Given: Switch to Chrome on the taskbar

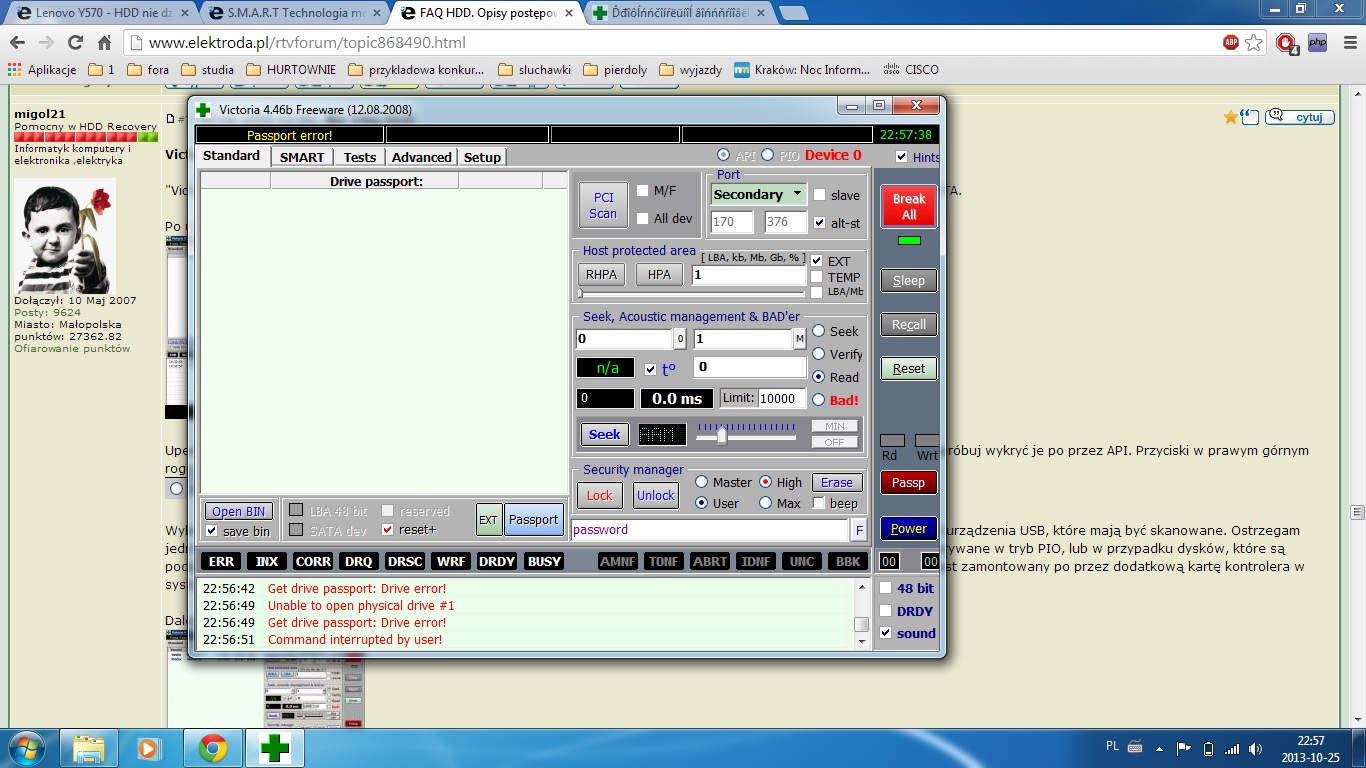Looking at the screenshot, I should pos(212,748).
